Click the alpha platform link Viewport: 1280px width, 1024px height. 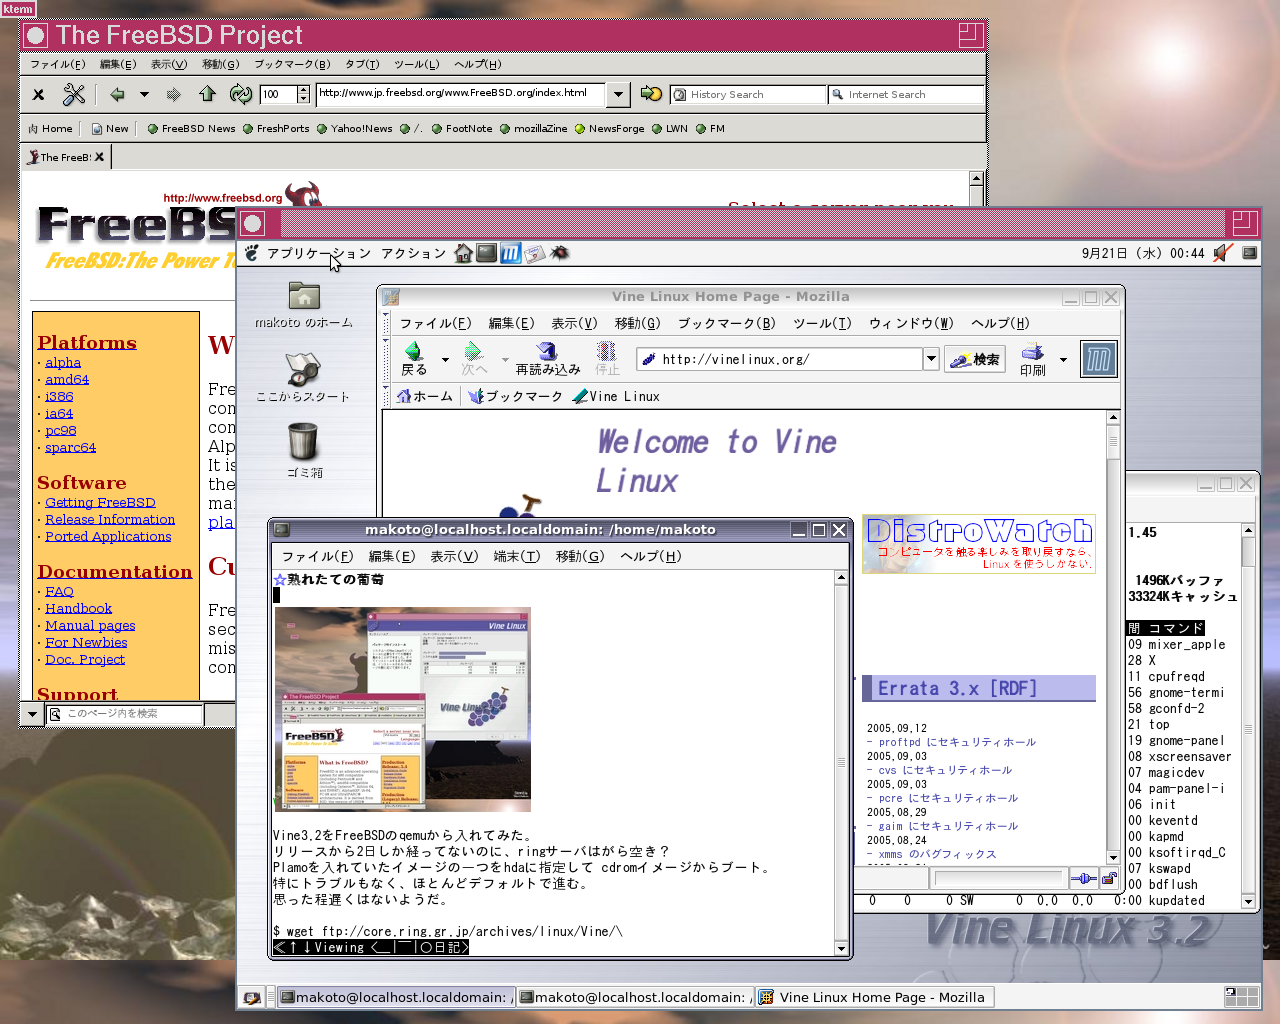pyautogui.click(x=63, y=363)
